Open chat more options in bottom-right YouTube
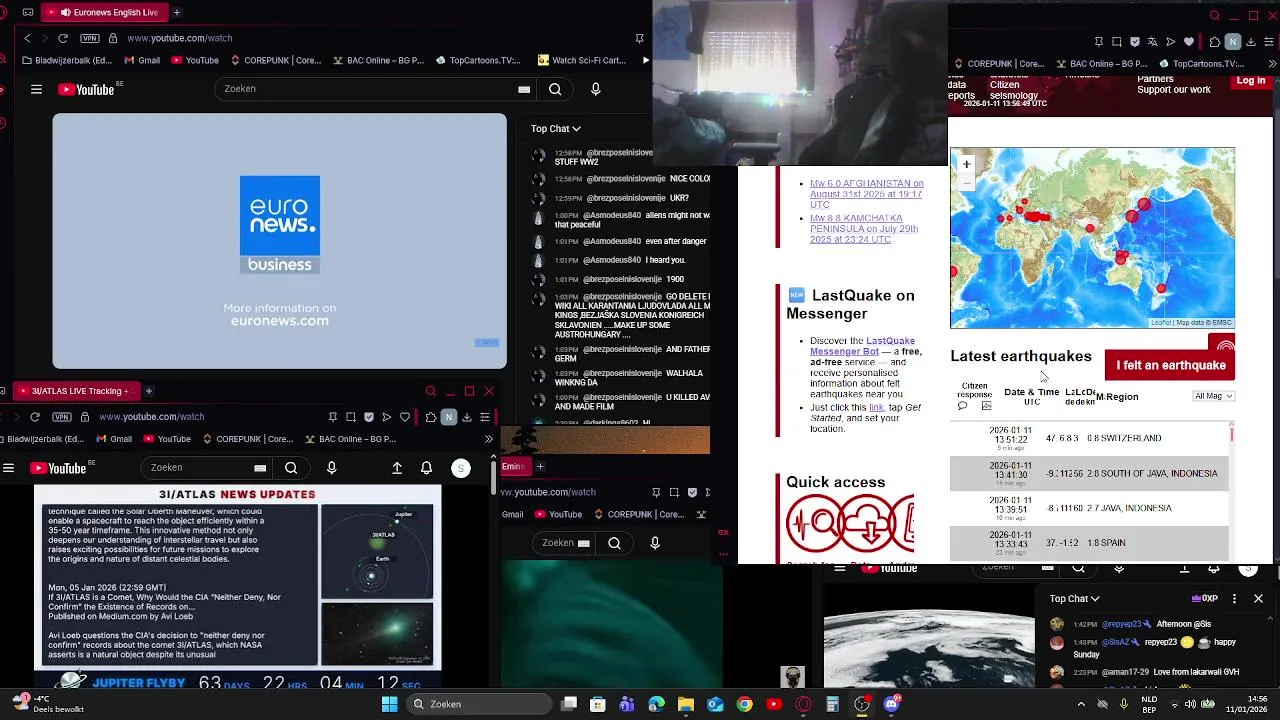The width and height of the screenshot is (1280, 720). click(x=1234, y=598)
